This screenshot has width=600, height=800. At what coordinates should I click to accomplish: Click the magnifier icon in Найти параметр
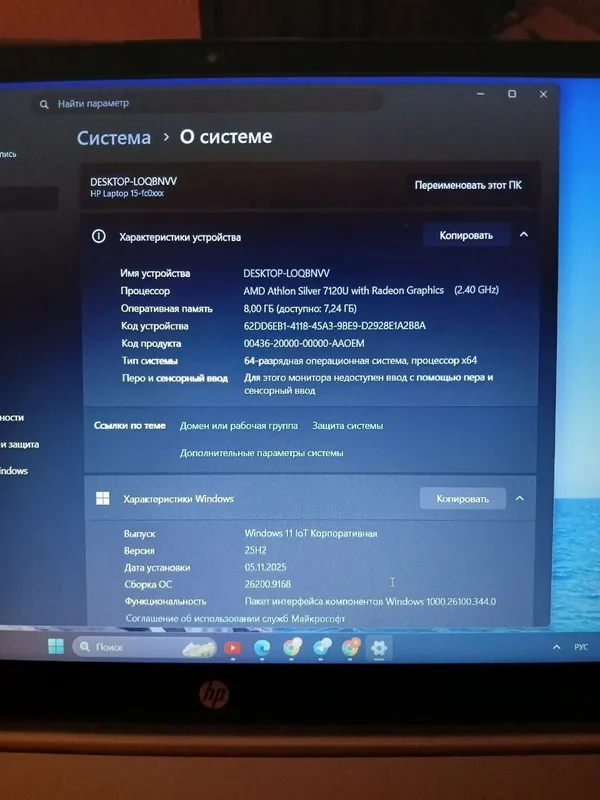(x=44, y=104)
